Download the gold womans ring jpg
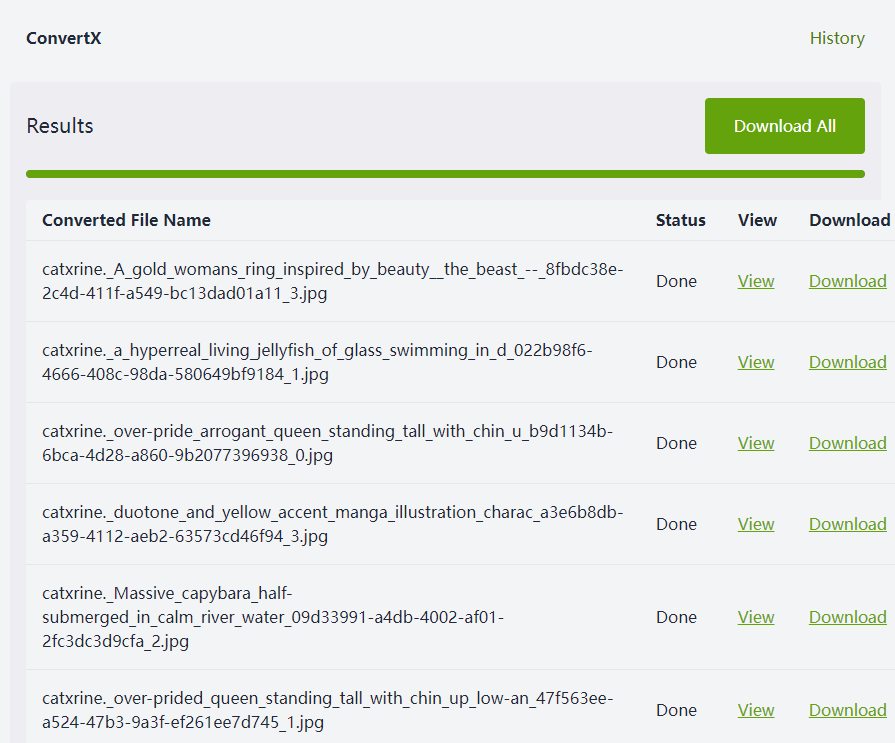Screen dimensions: 895x743 pyautogui.click(x=848, y=281)
